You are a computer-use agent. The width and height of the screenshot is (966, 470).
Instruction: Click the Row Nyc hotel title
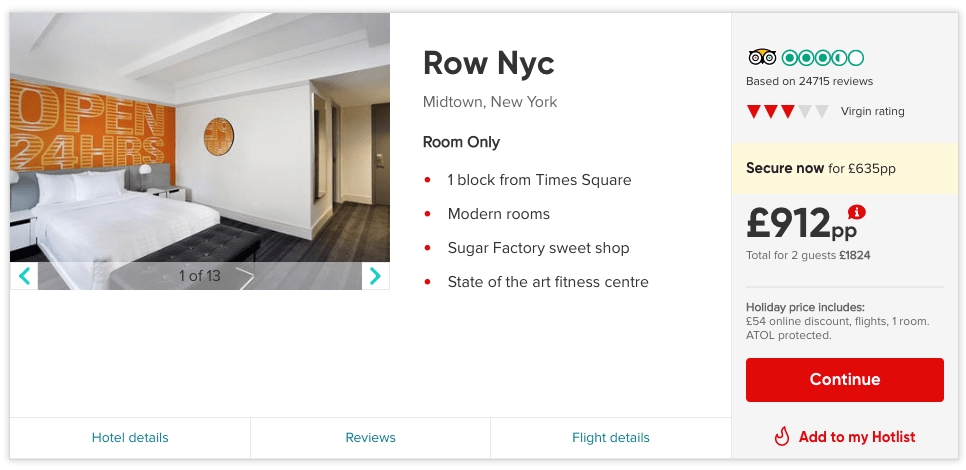pos(488,63)
